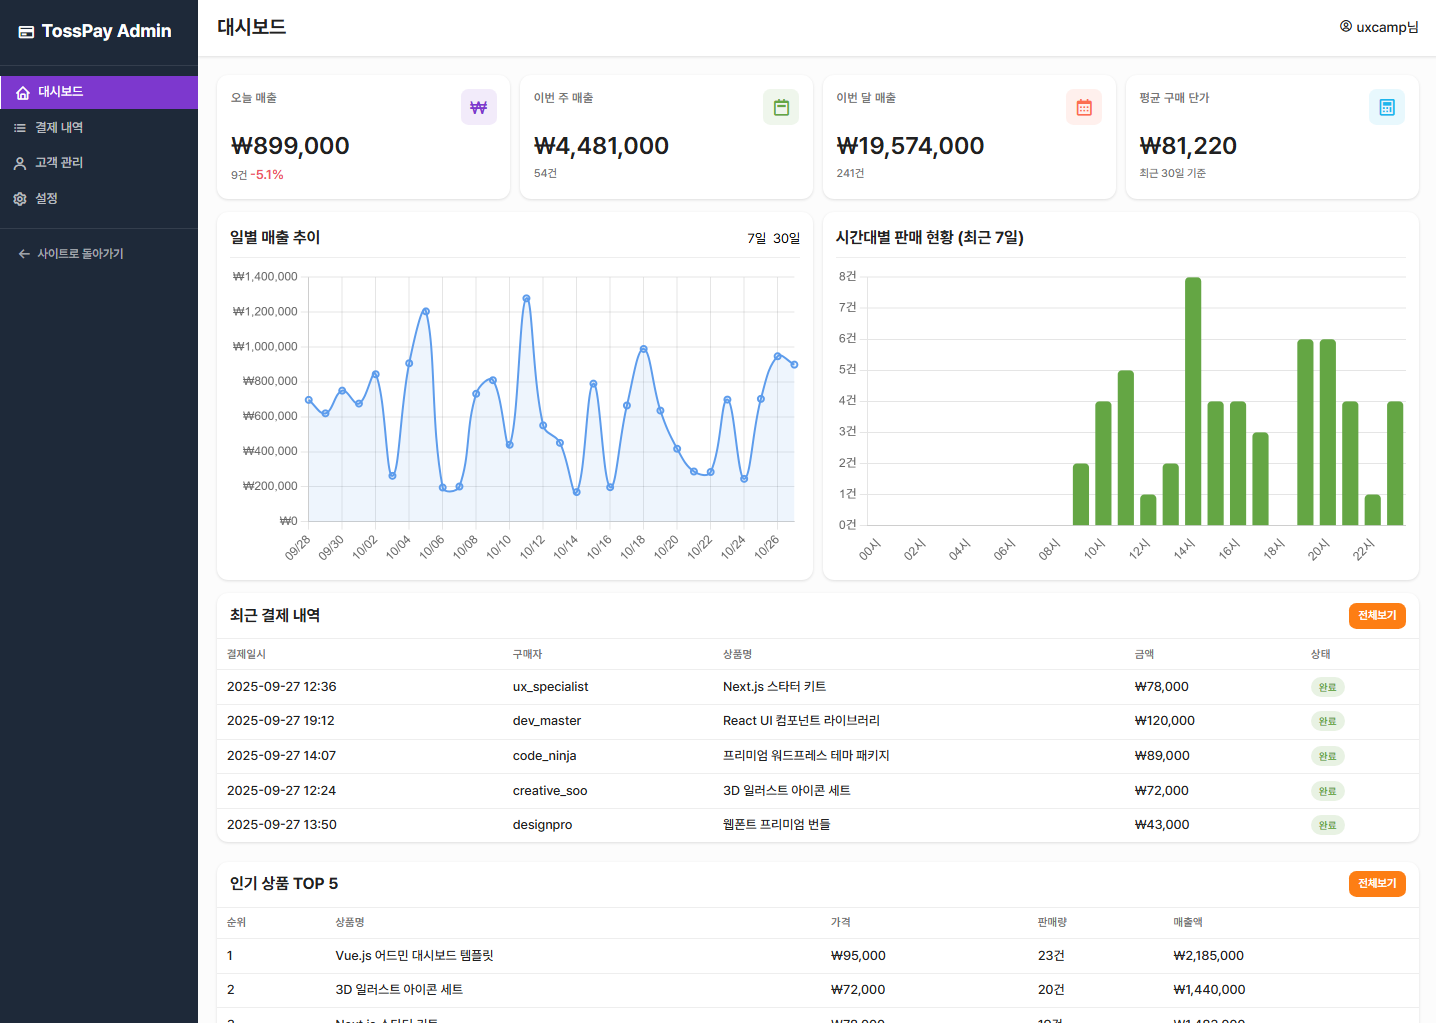Click the red calendar icon for monthly sales
The width and height of the screenshot is (1436, 1023).
pyautogui.click(x=1083, y=107)
